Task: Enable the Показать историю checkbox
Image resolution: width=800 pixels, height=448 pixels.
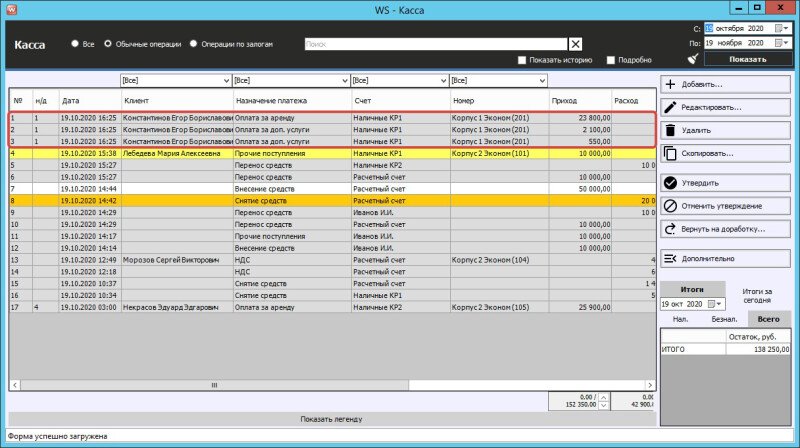Action: click(x=522, y=60)
